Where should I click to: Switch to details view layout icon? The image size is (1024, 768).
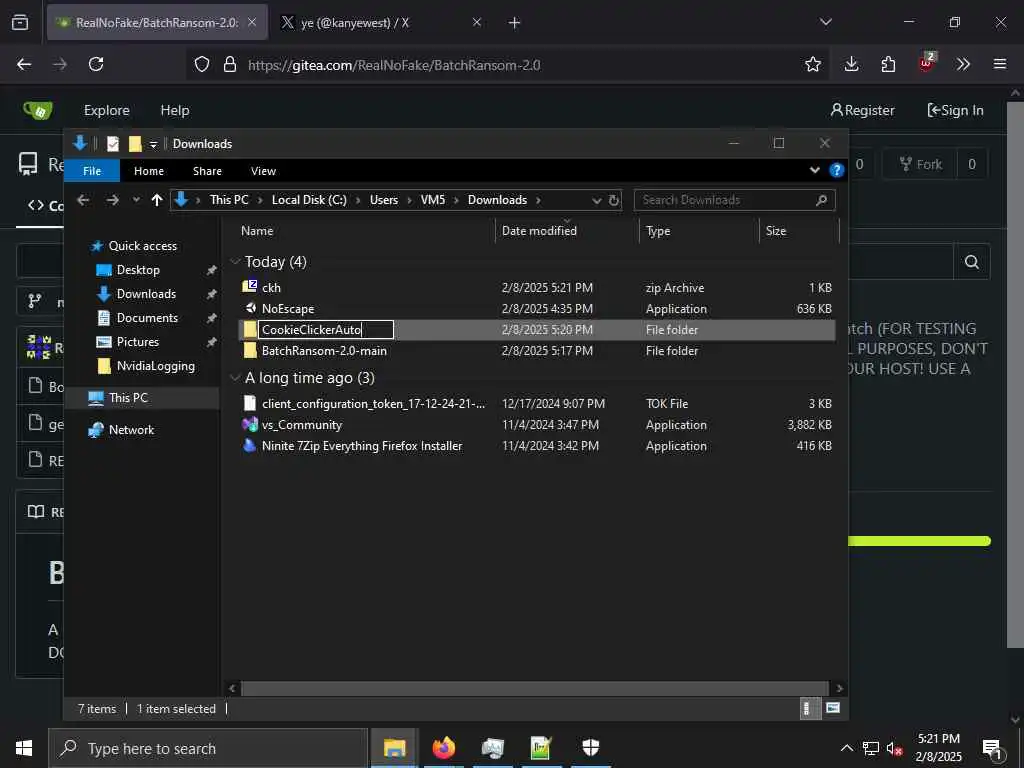click(x=810, y=709)
